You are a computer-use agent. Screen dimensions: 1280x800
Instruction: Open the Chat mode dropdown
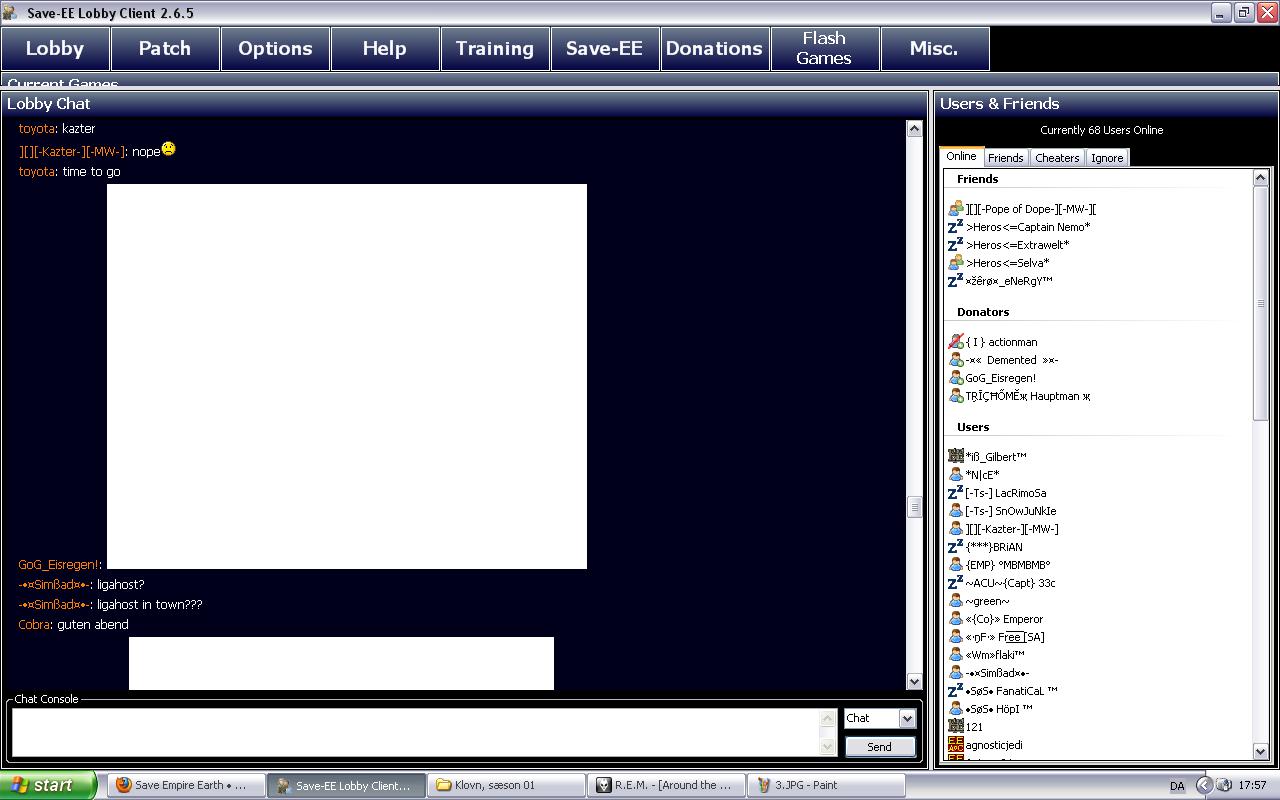point(906,718)
